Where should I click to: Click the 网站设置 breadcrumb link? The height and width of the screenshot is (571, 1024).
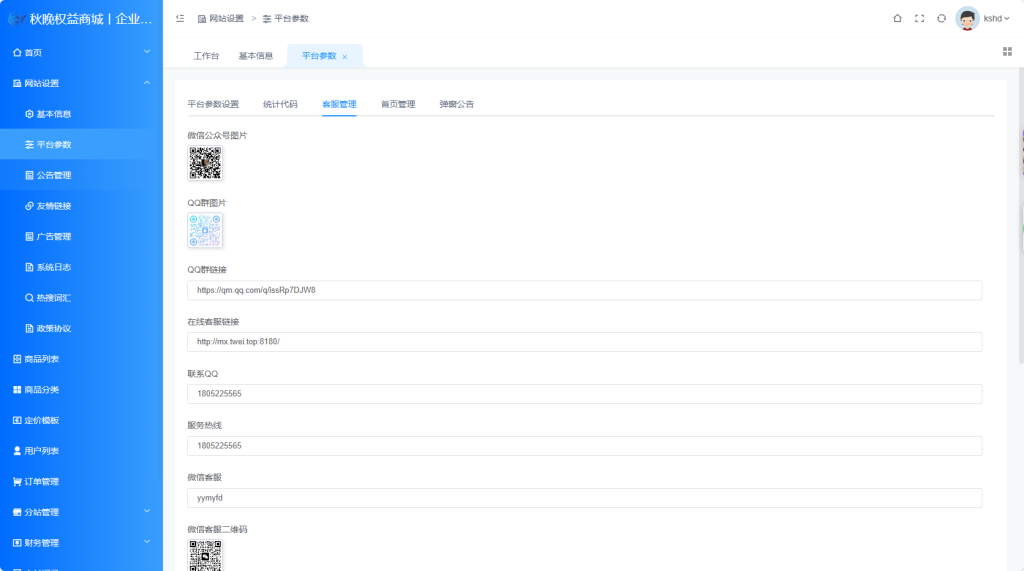[x=225, y=19]
